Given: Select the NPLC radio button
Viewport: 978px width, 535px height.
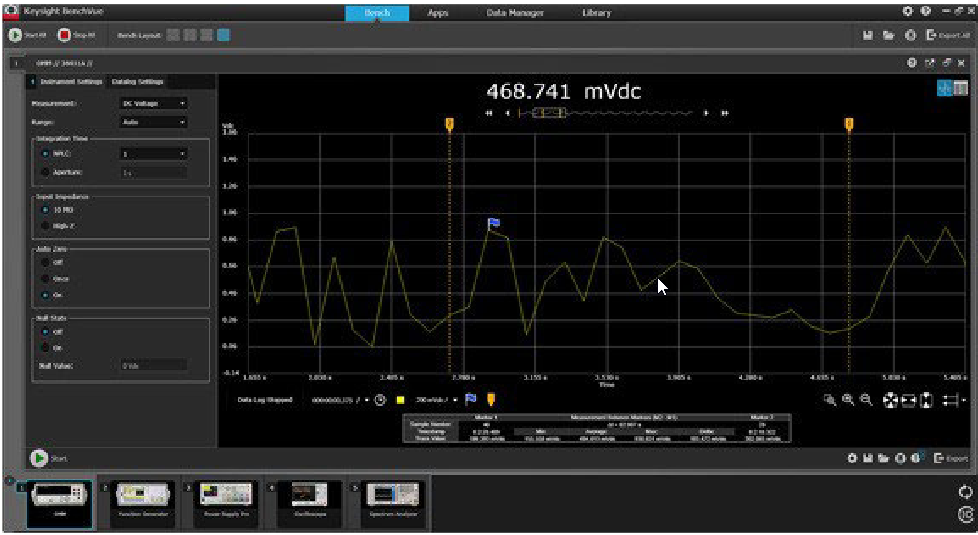Looking at the screenshot, I should pos(45,154).
